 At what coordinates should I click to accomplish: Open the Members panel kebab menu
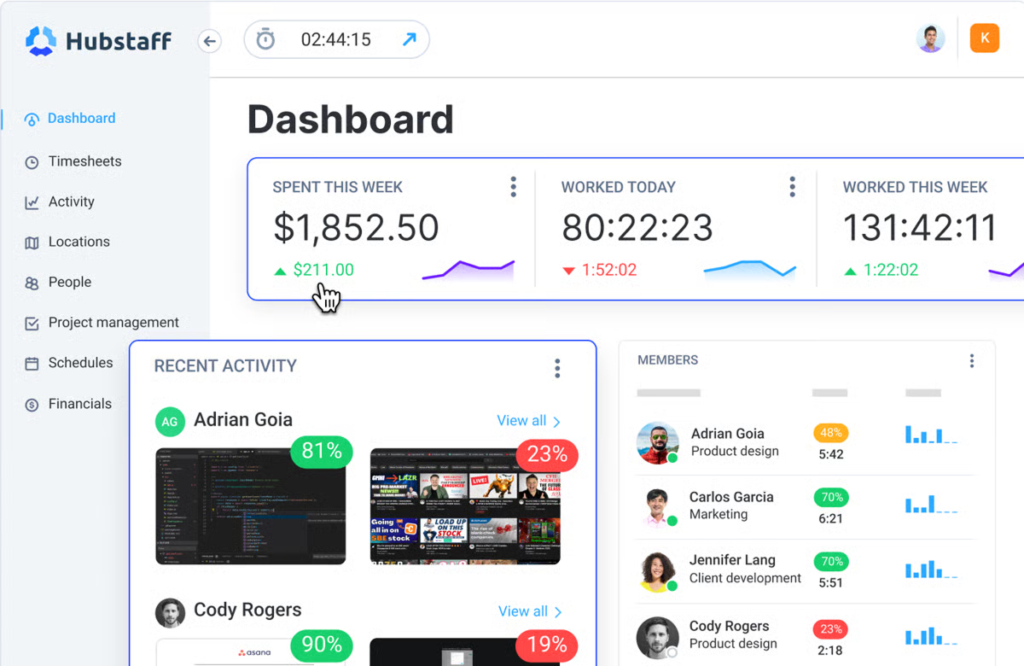(x=971, y=361)
